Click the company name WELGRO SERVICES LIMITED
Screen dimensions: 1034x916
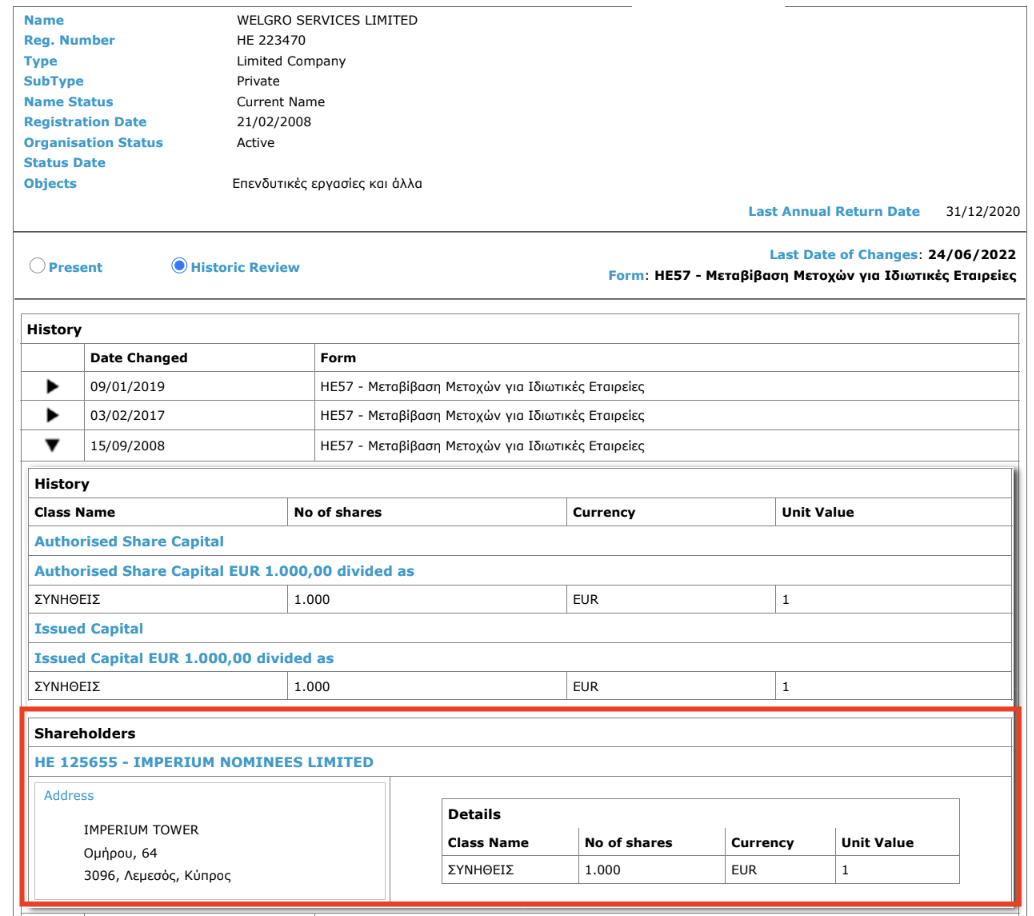point(327,20)
